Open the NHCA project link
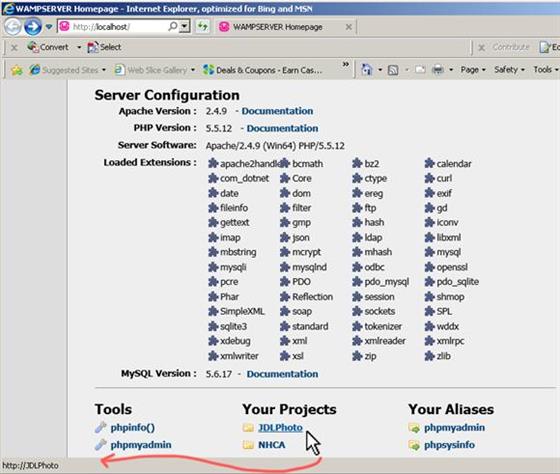560x474 pixels. 271,445
